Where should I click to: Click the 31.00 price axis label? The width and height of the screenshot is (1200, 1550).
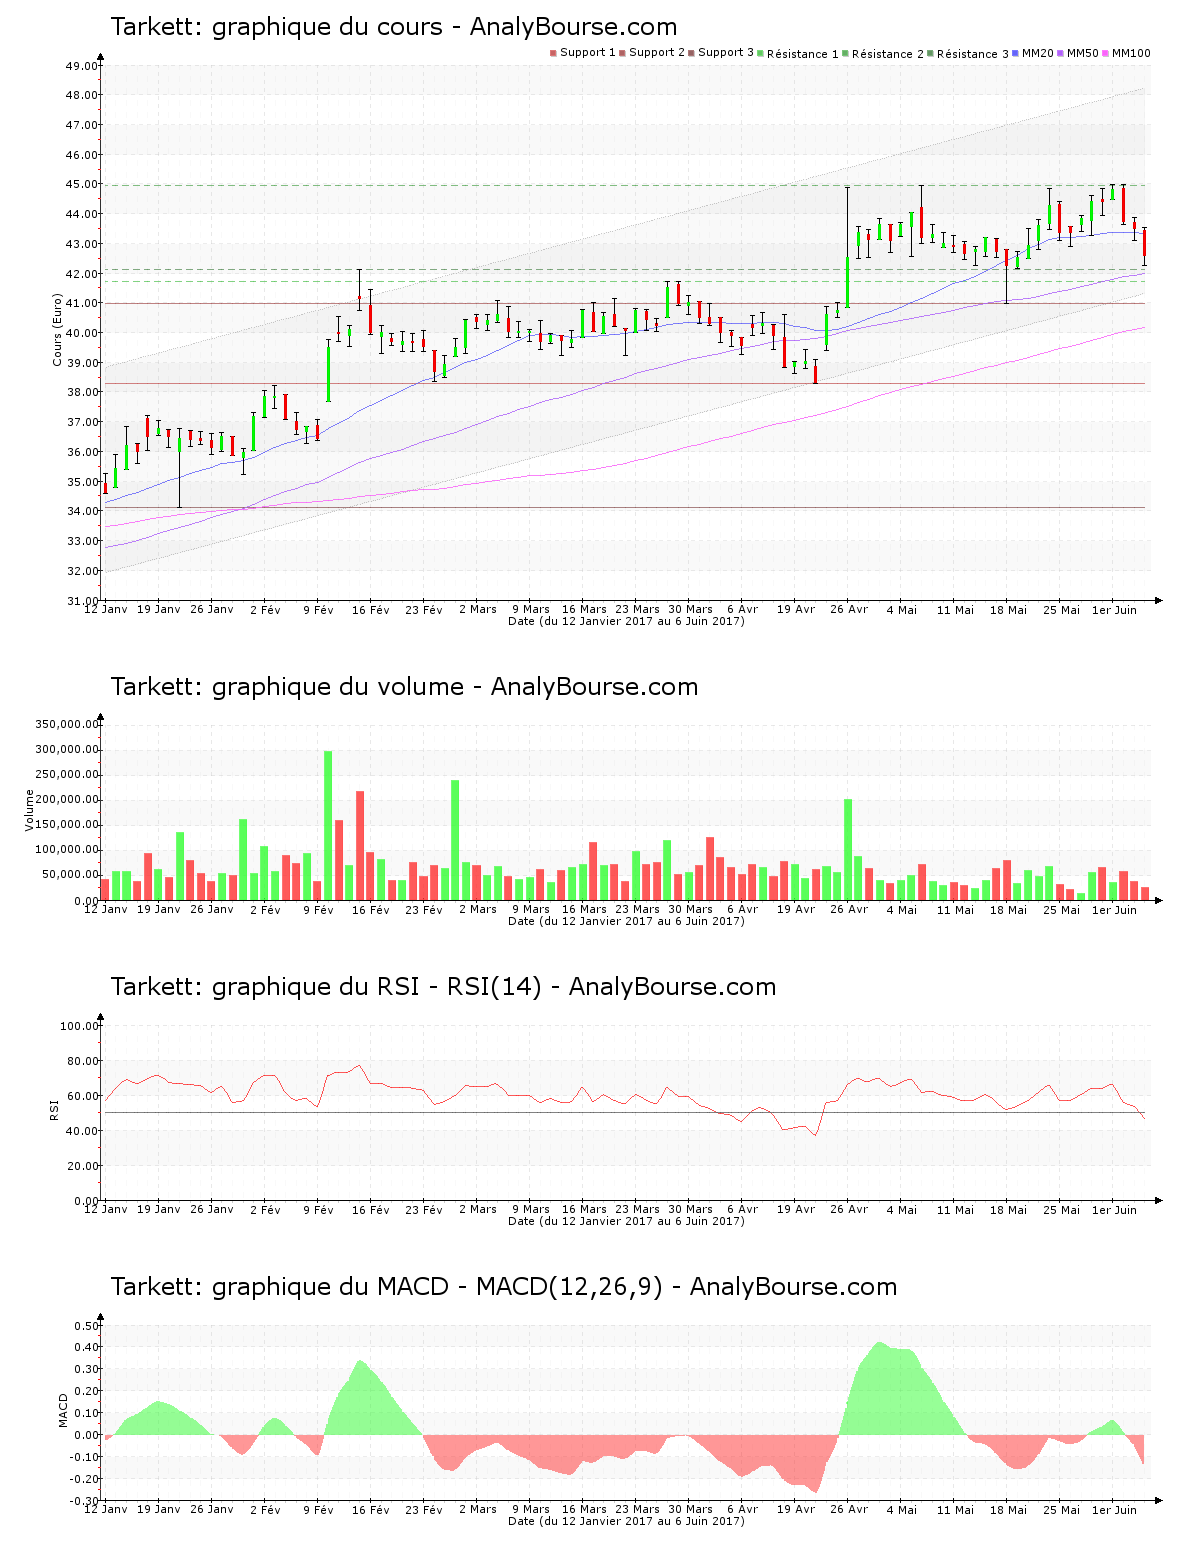coord(82,601)
